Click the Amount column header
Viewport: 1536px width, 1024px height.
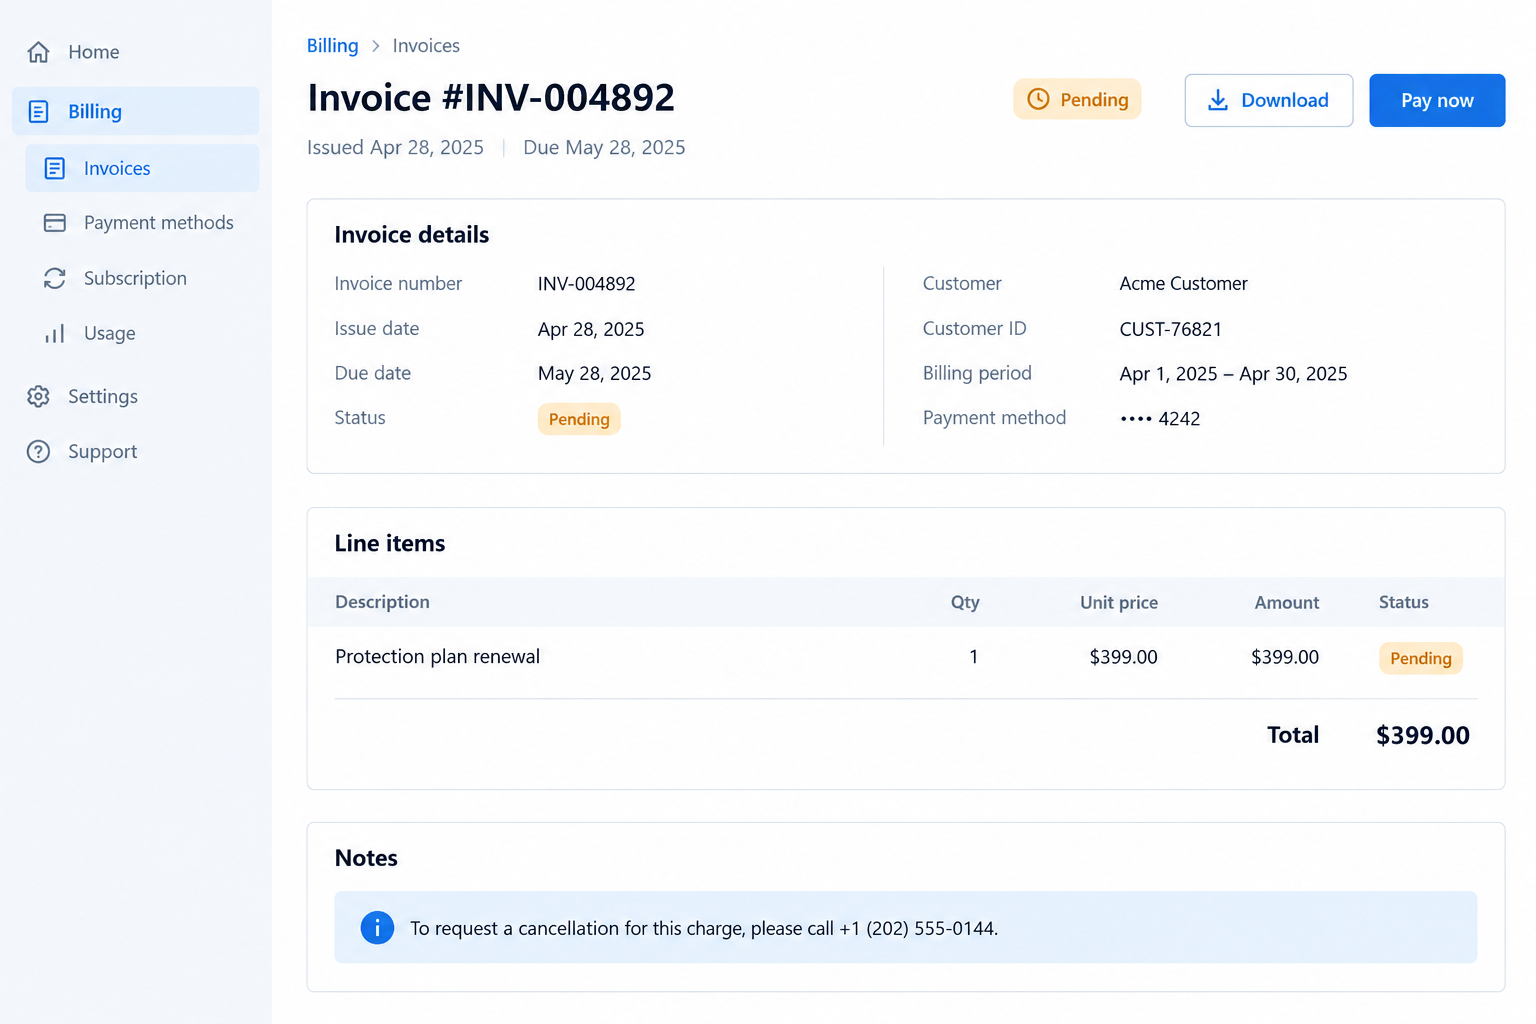click(x=1287, y=602)
